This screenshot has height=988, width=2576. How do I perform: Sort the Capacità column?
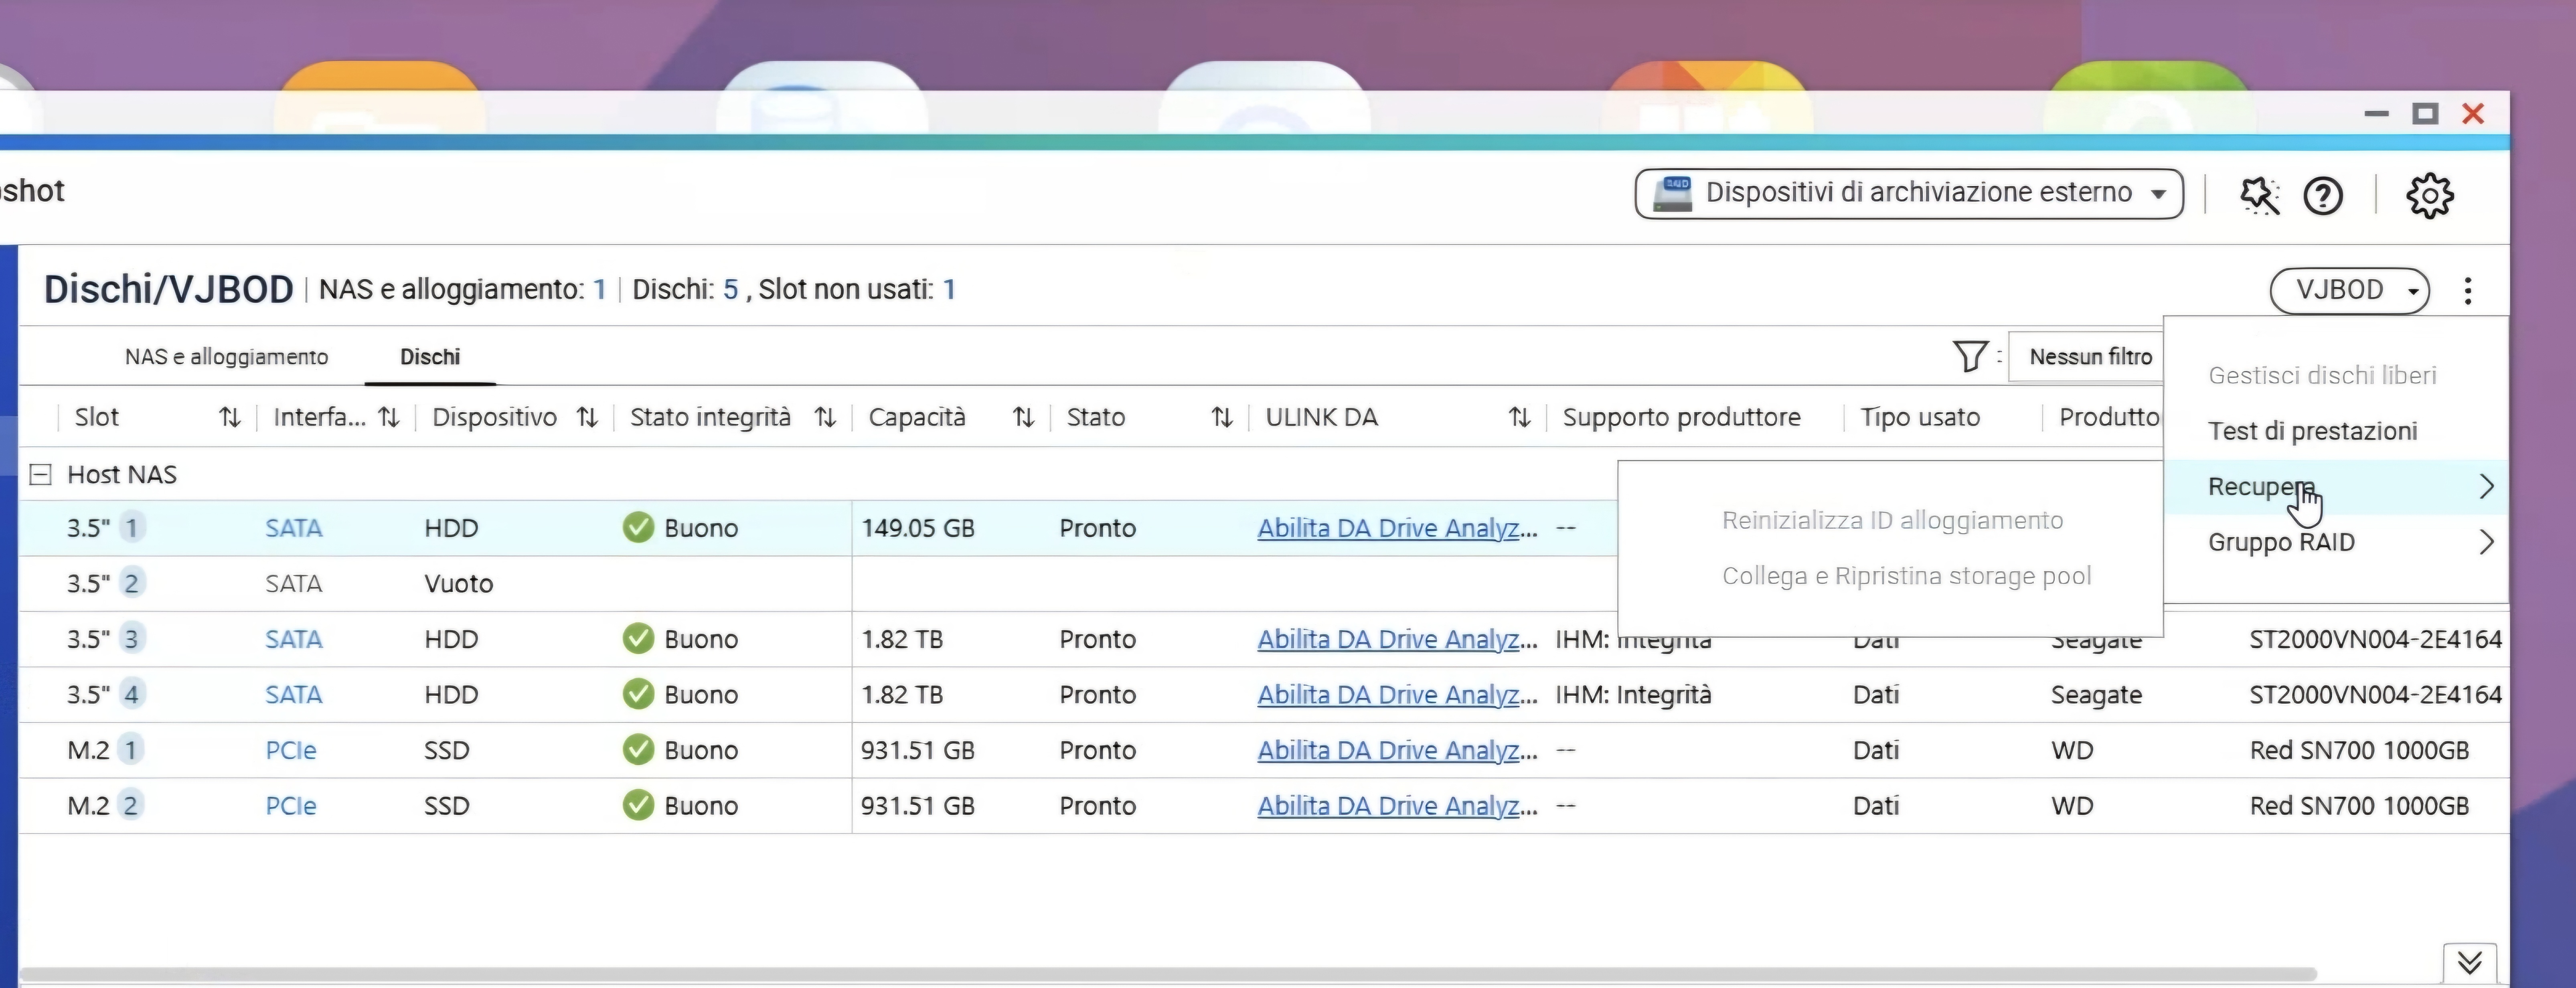pos(1022,417)
